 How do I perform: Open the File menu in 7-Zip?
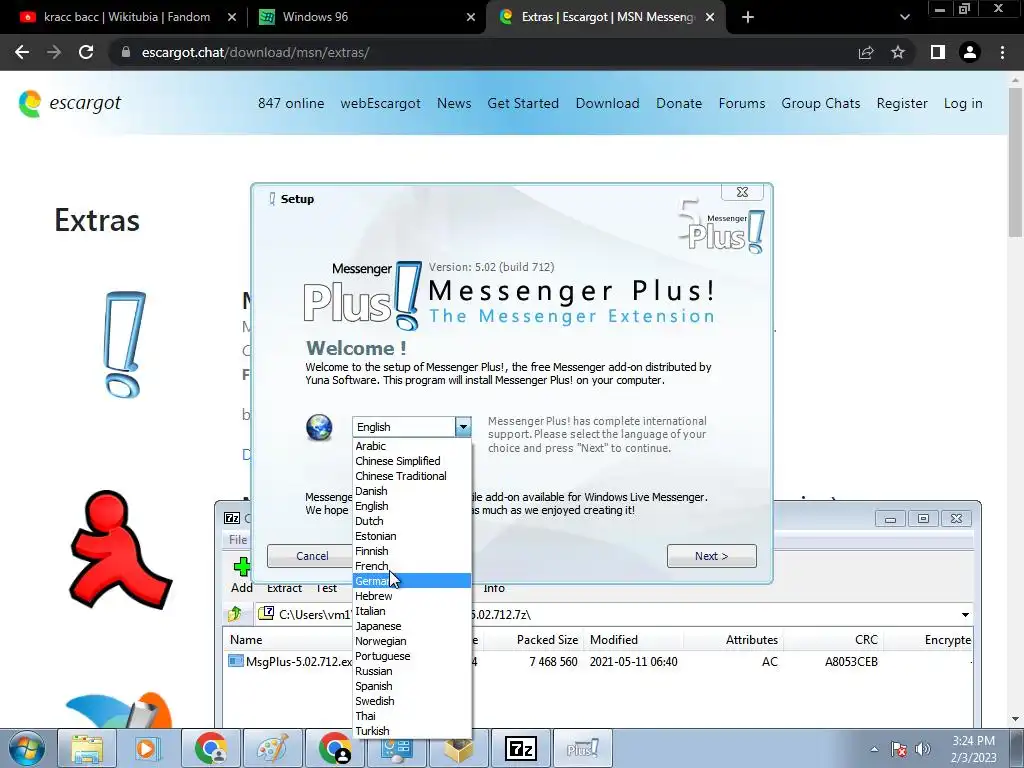pos(238,539)
